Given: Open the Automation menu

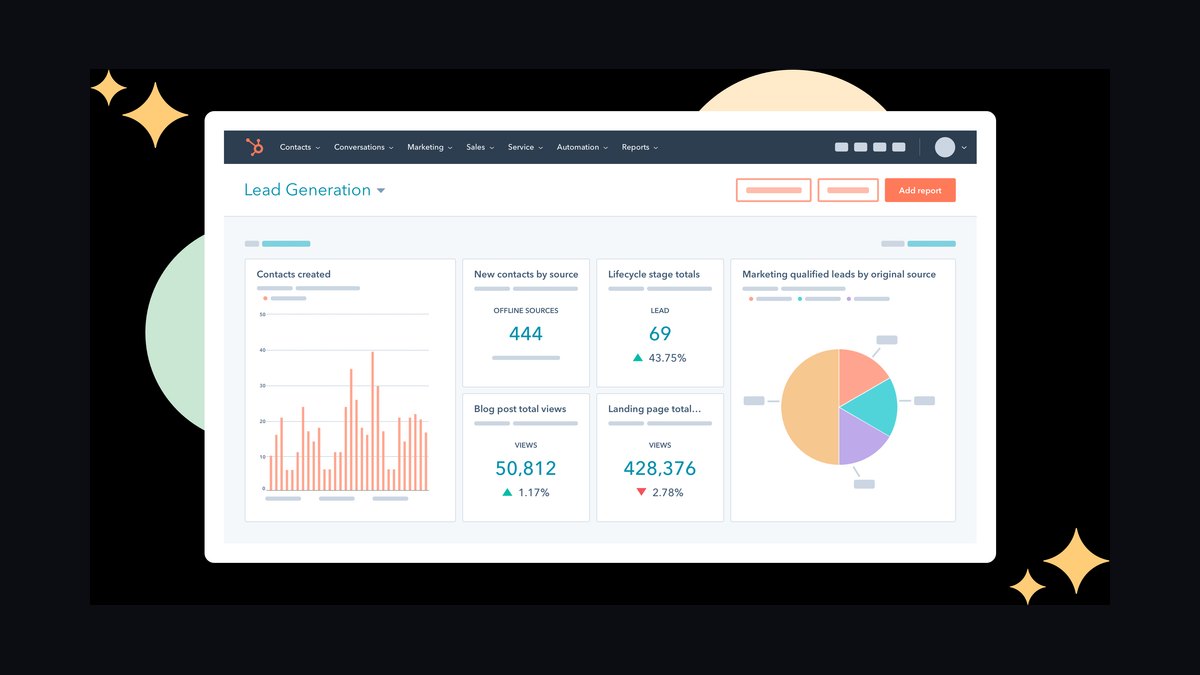Looking at the screenshot, I should [x=583, y=147].
